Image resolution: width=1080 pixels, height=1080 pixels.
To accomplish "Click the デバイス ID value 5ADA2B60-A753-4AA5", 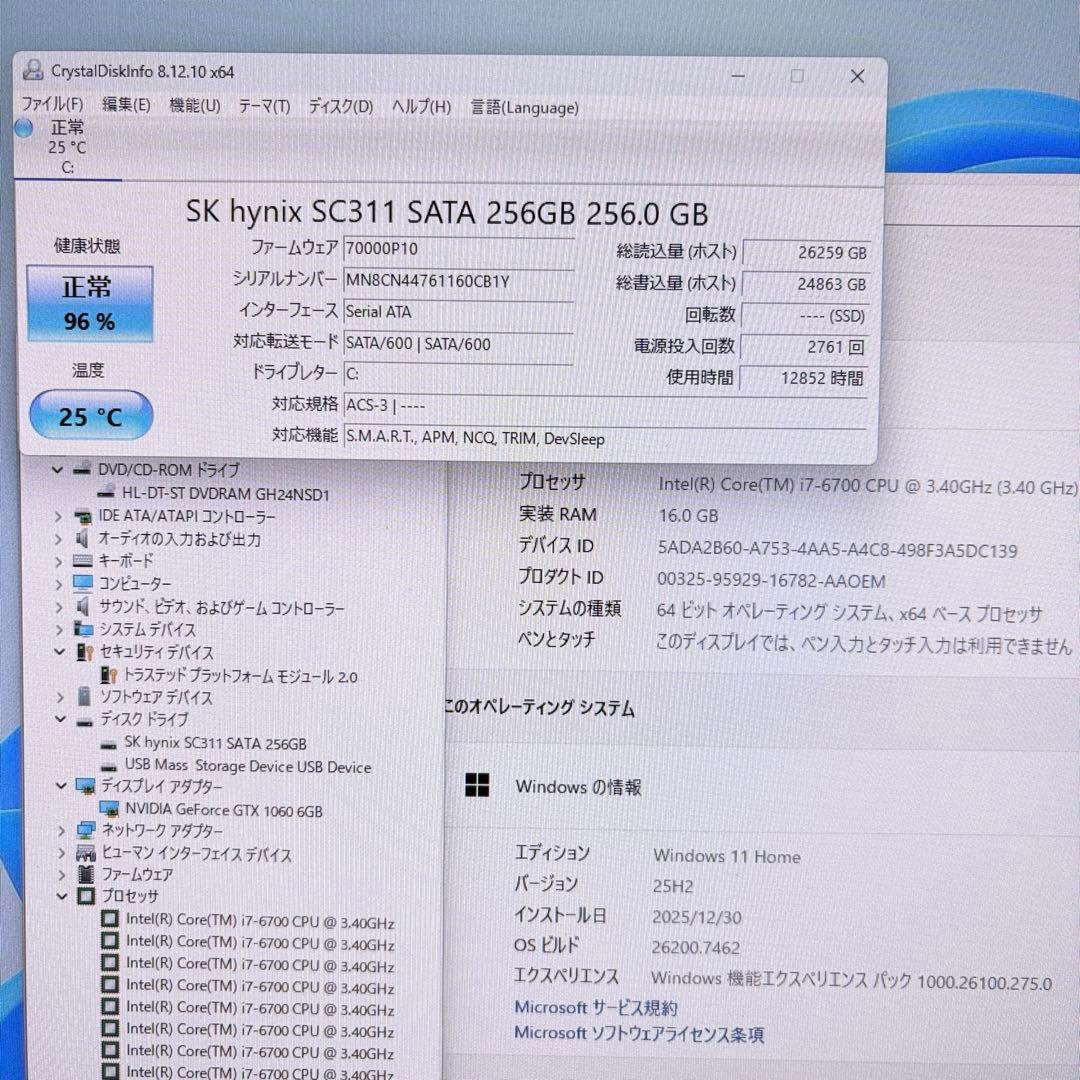I will (x=837, y=550).
